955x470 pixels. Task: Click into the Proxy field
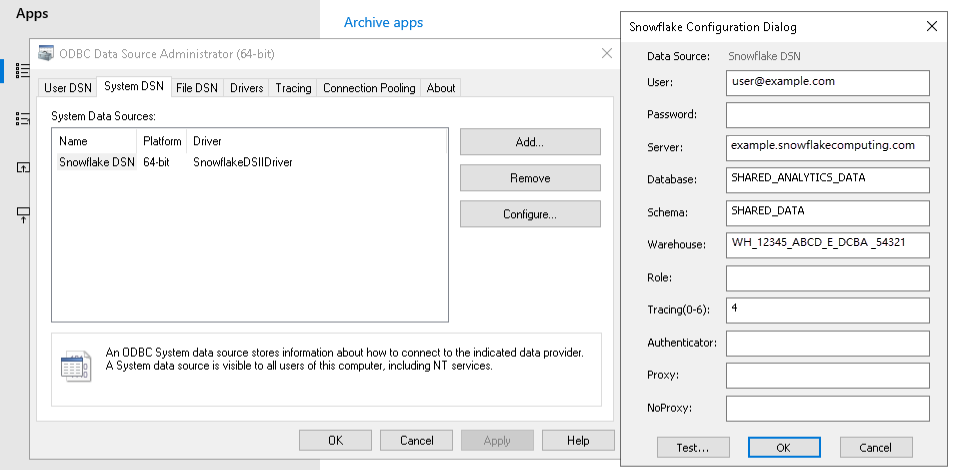pyautogui.click(x=828, y=376)
